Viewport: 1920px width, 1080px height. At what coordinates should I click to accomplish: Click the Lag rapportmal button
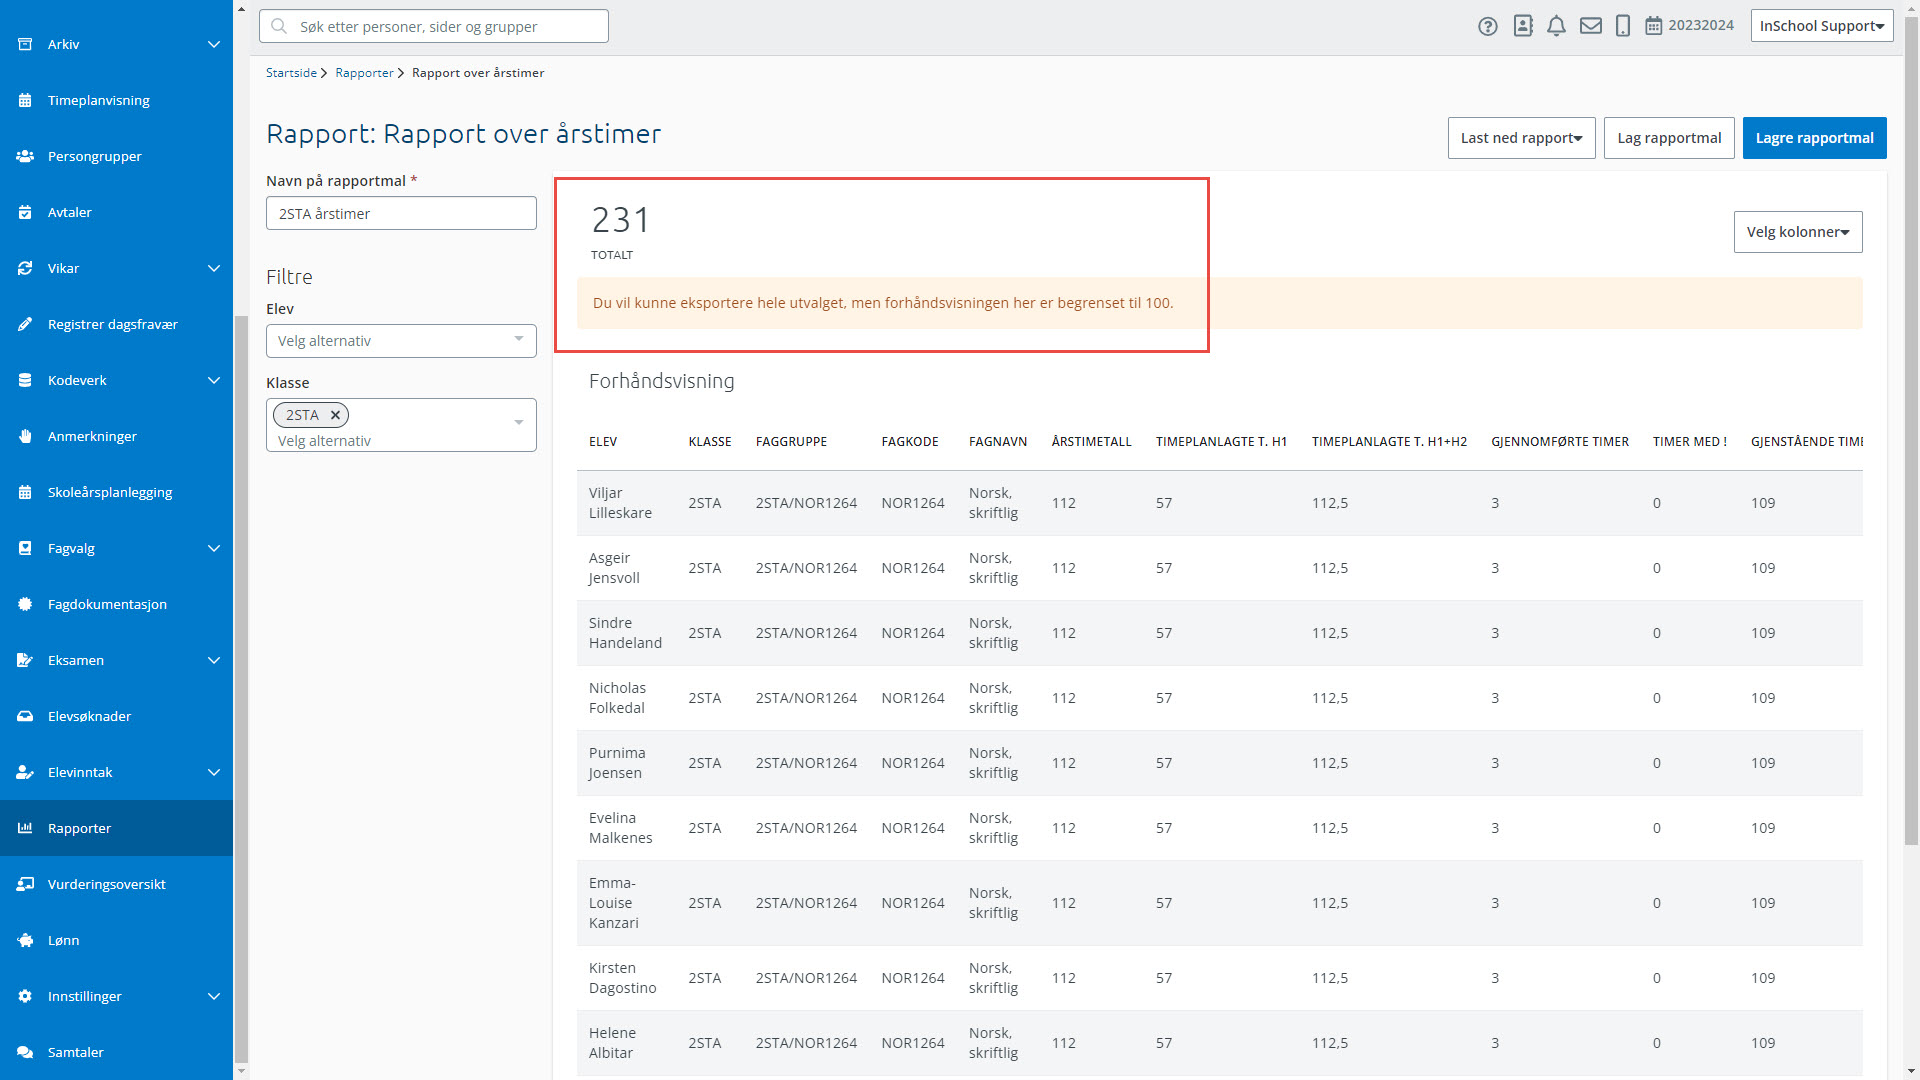coord(1669,138)
